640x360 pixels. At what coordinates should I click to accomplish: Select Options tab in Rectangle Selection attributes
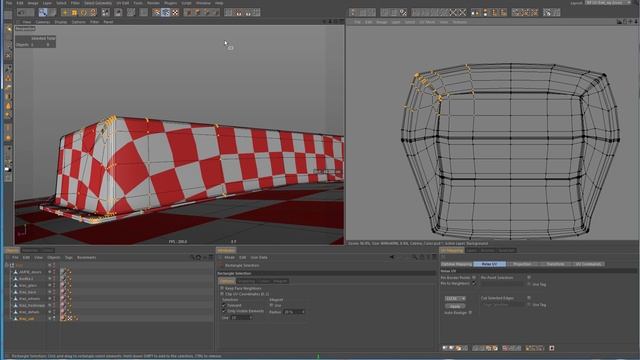(x=227, y=281)
